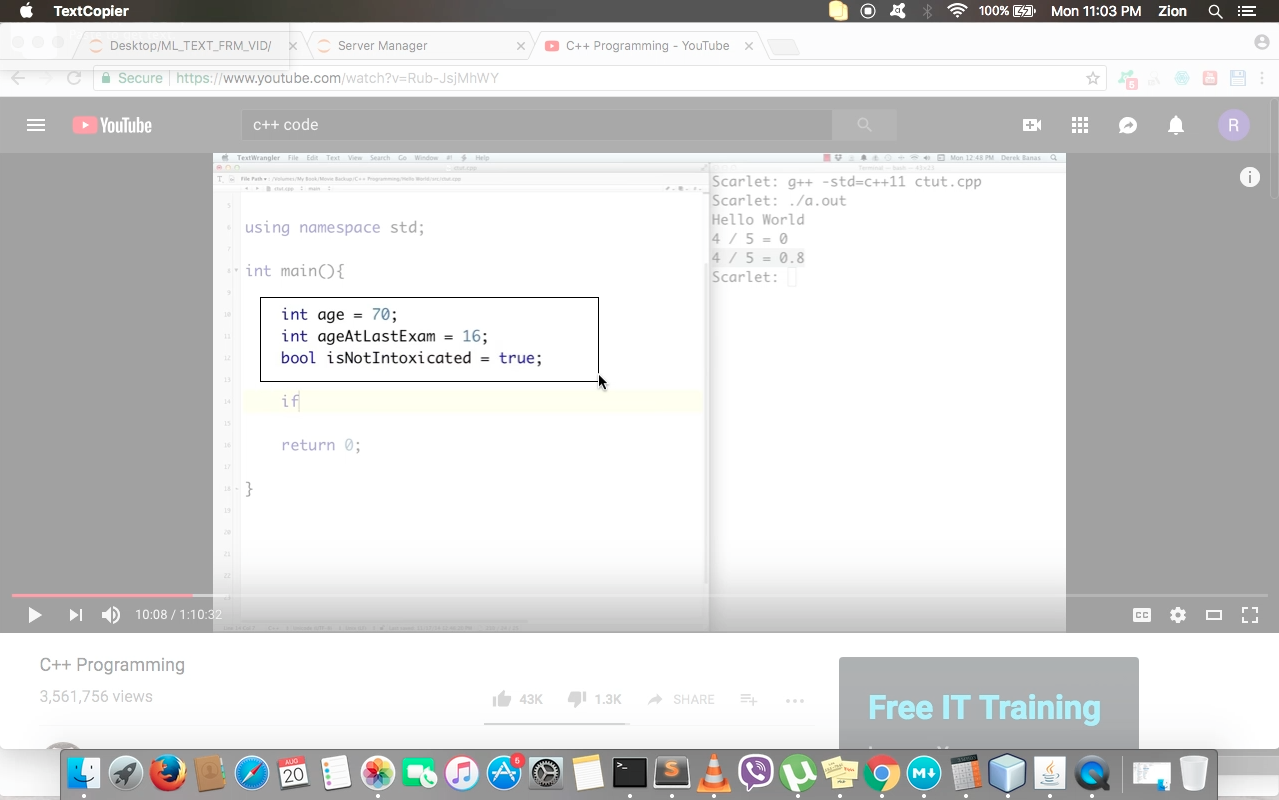Screen dimensions: 1279x800
Task: Toggle closed captions on the video
Action: coord(1141,615)
